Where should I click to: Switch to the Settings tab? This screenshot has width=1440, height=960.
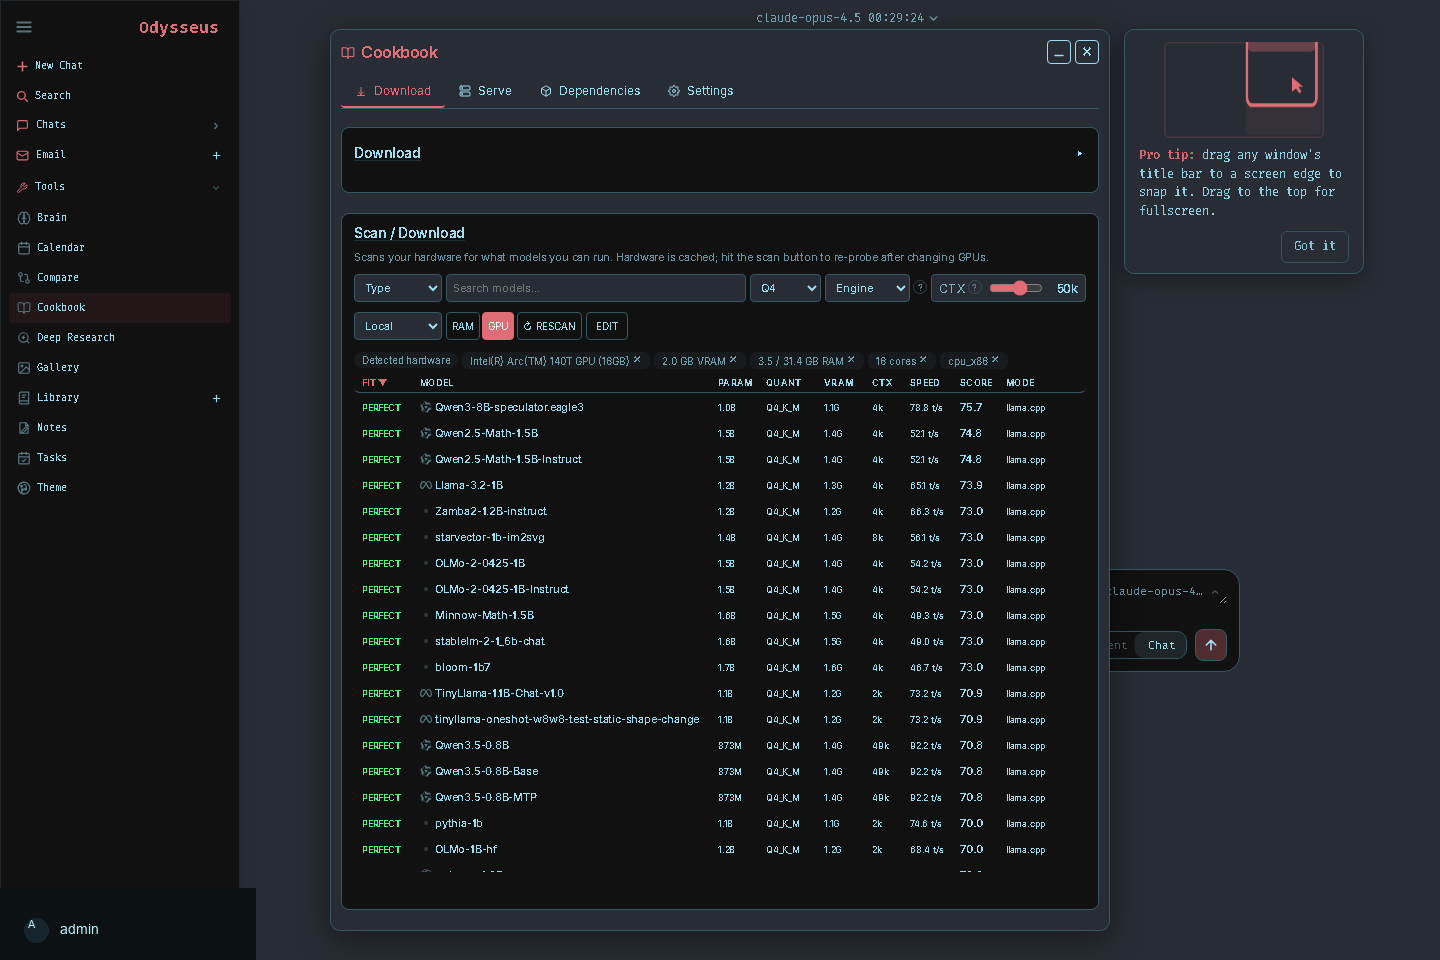coord(700,91)
